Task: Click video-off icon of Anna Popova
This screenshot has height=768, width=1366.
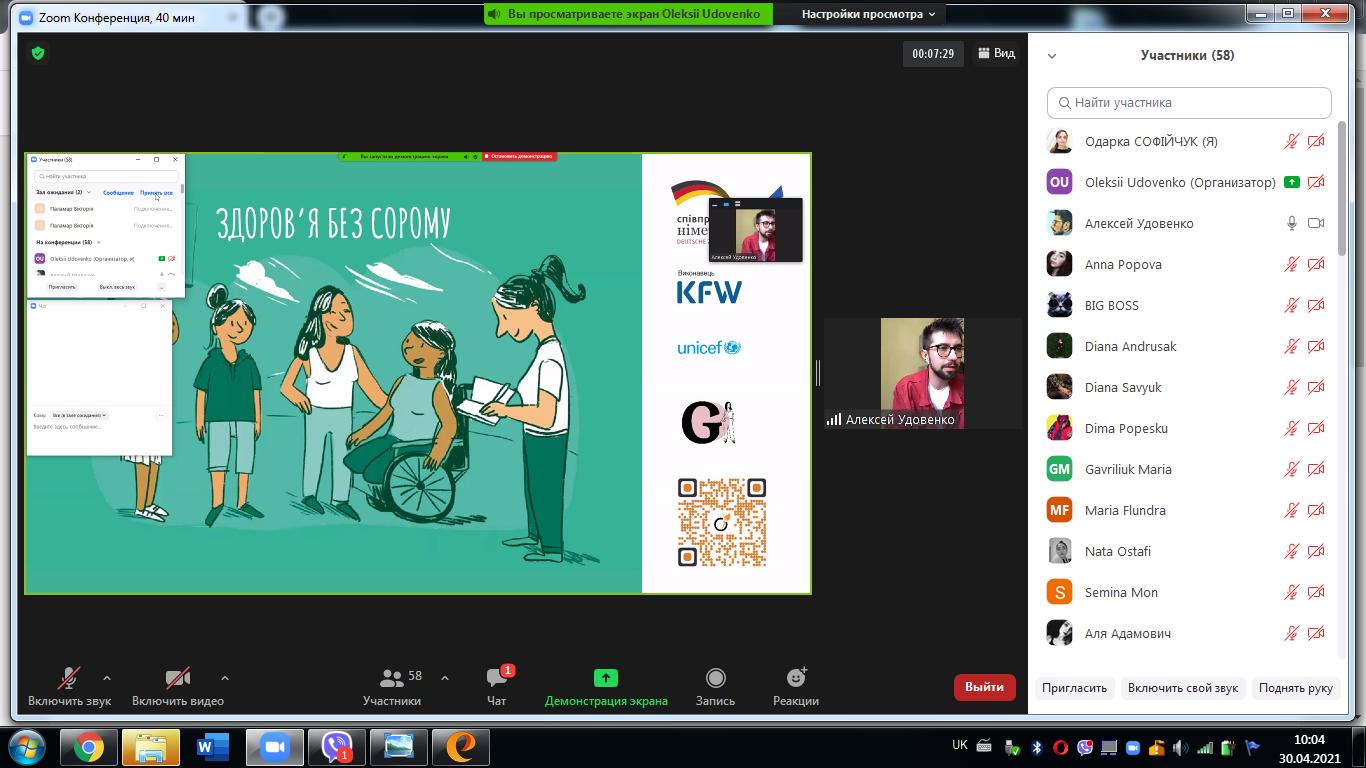Action: pyautogui.click(x=1316, y=264)
